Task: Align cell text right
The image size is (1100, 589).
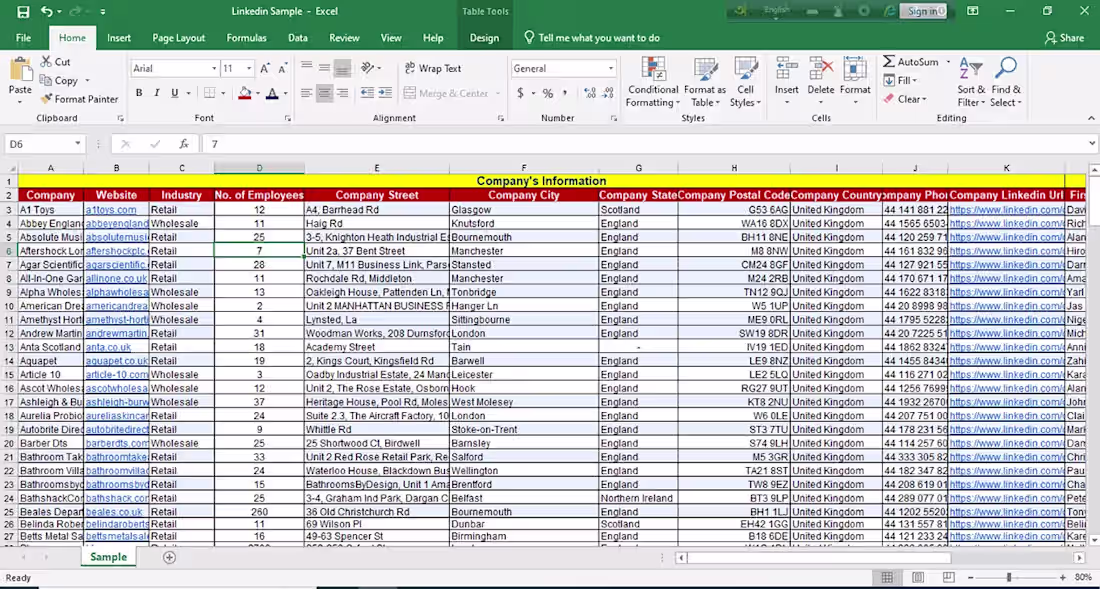Action: 342,93
